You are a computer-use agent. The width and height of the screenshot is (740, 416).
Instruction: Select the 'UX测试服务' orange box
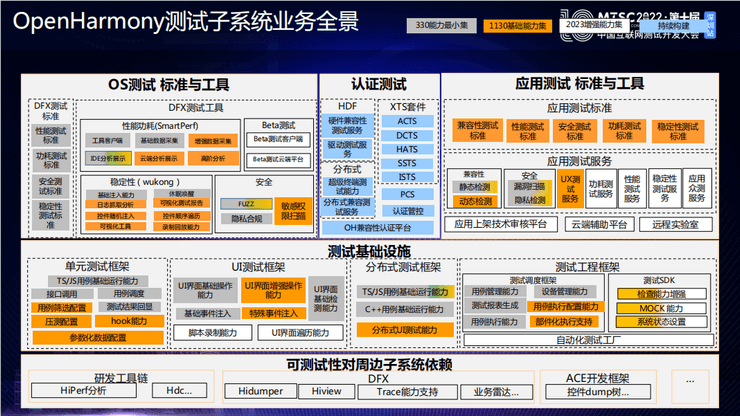[570, 189]
